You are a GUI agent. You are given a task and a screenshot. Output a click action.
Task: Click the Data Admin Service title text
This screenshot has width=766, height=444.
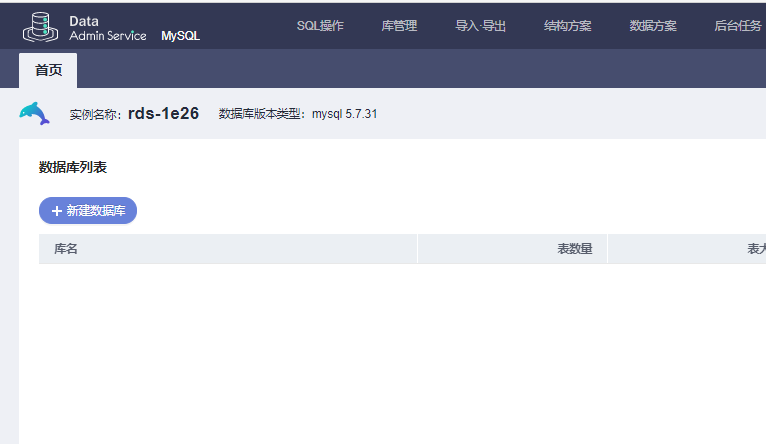(x=107, y=28)
